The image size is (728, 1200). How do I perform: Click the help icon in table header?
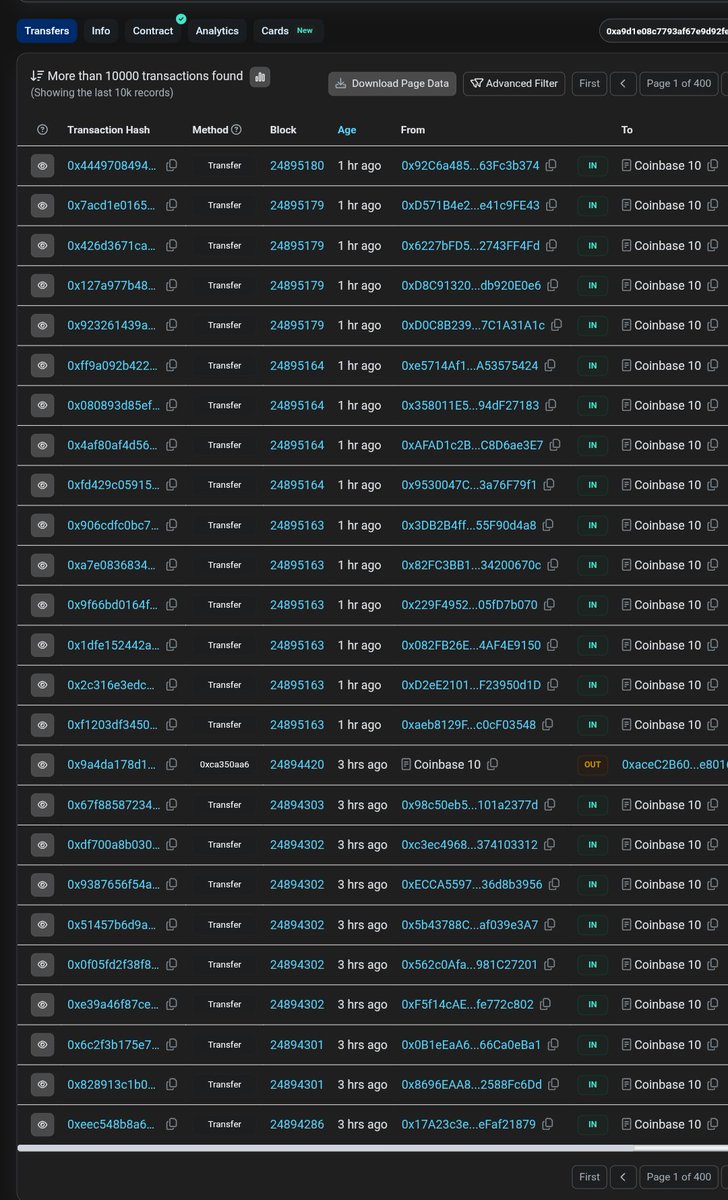click(x=42, y=130)
